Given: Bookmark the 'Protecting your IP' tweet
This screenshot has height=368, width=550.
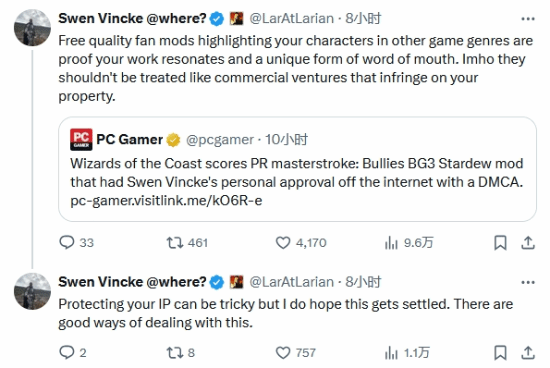Looking at the screenshot, I should click(500, 353).
